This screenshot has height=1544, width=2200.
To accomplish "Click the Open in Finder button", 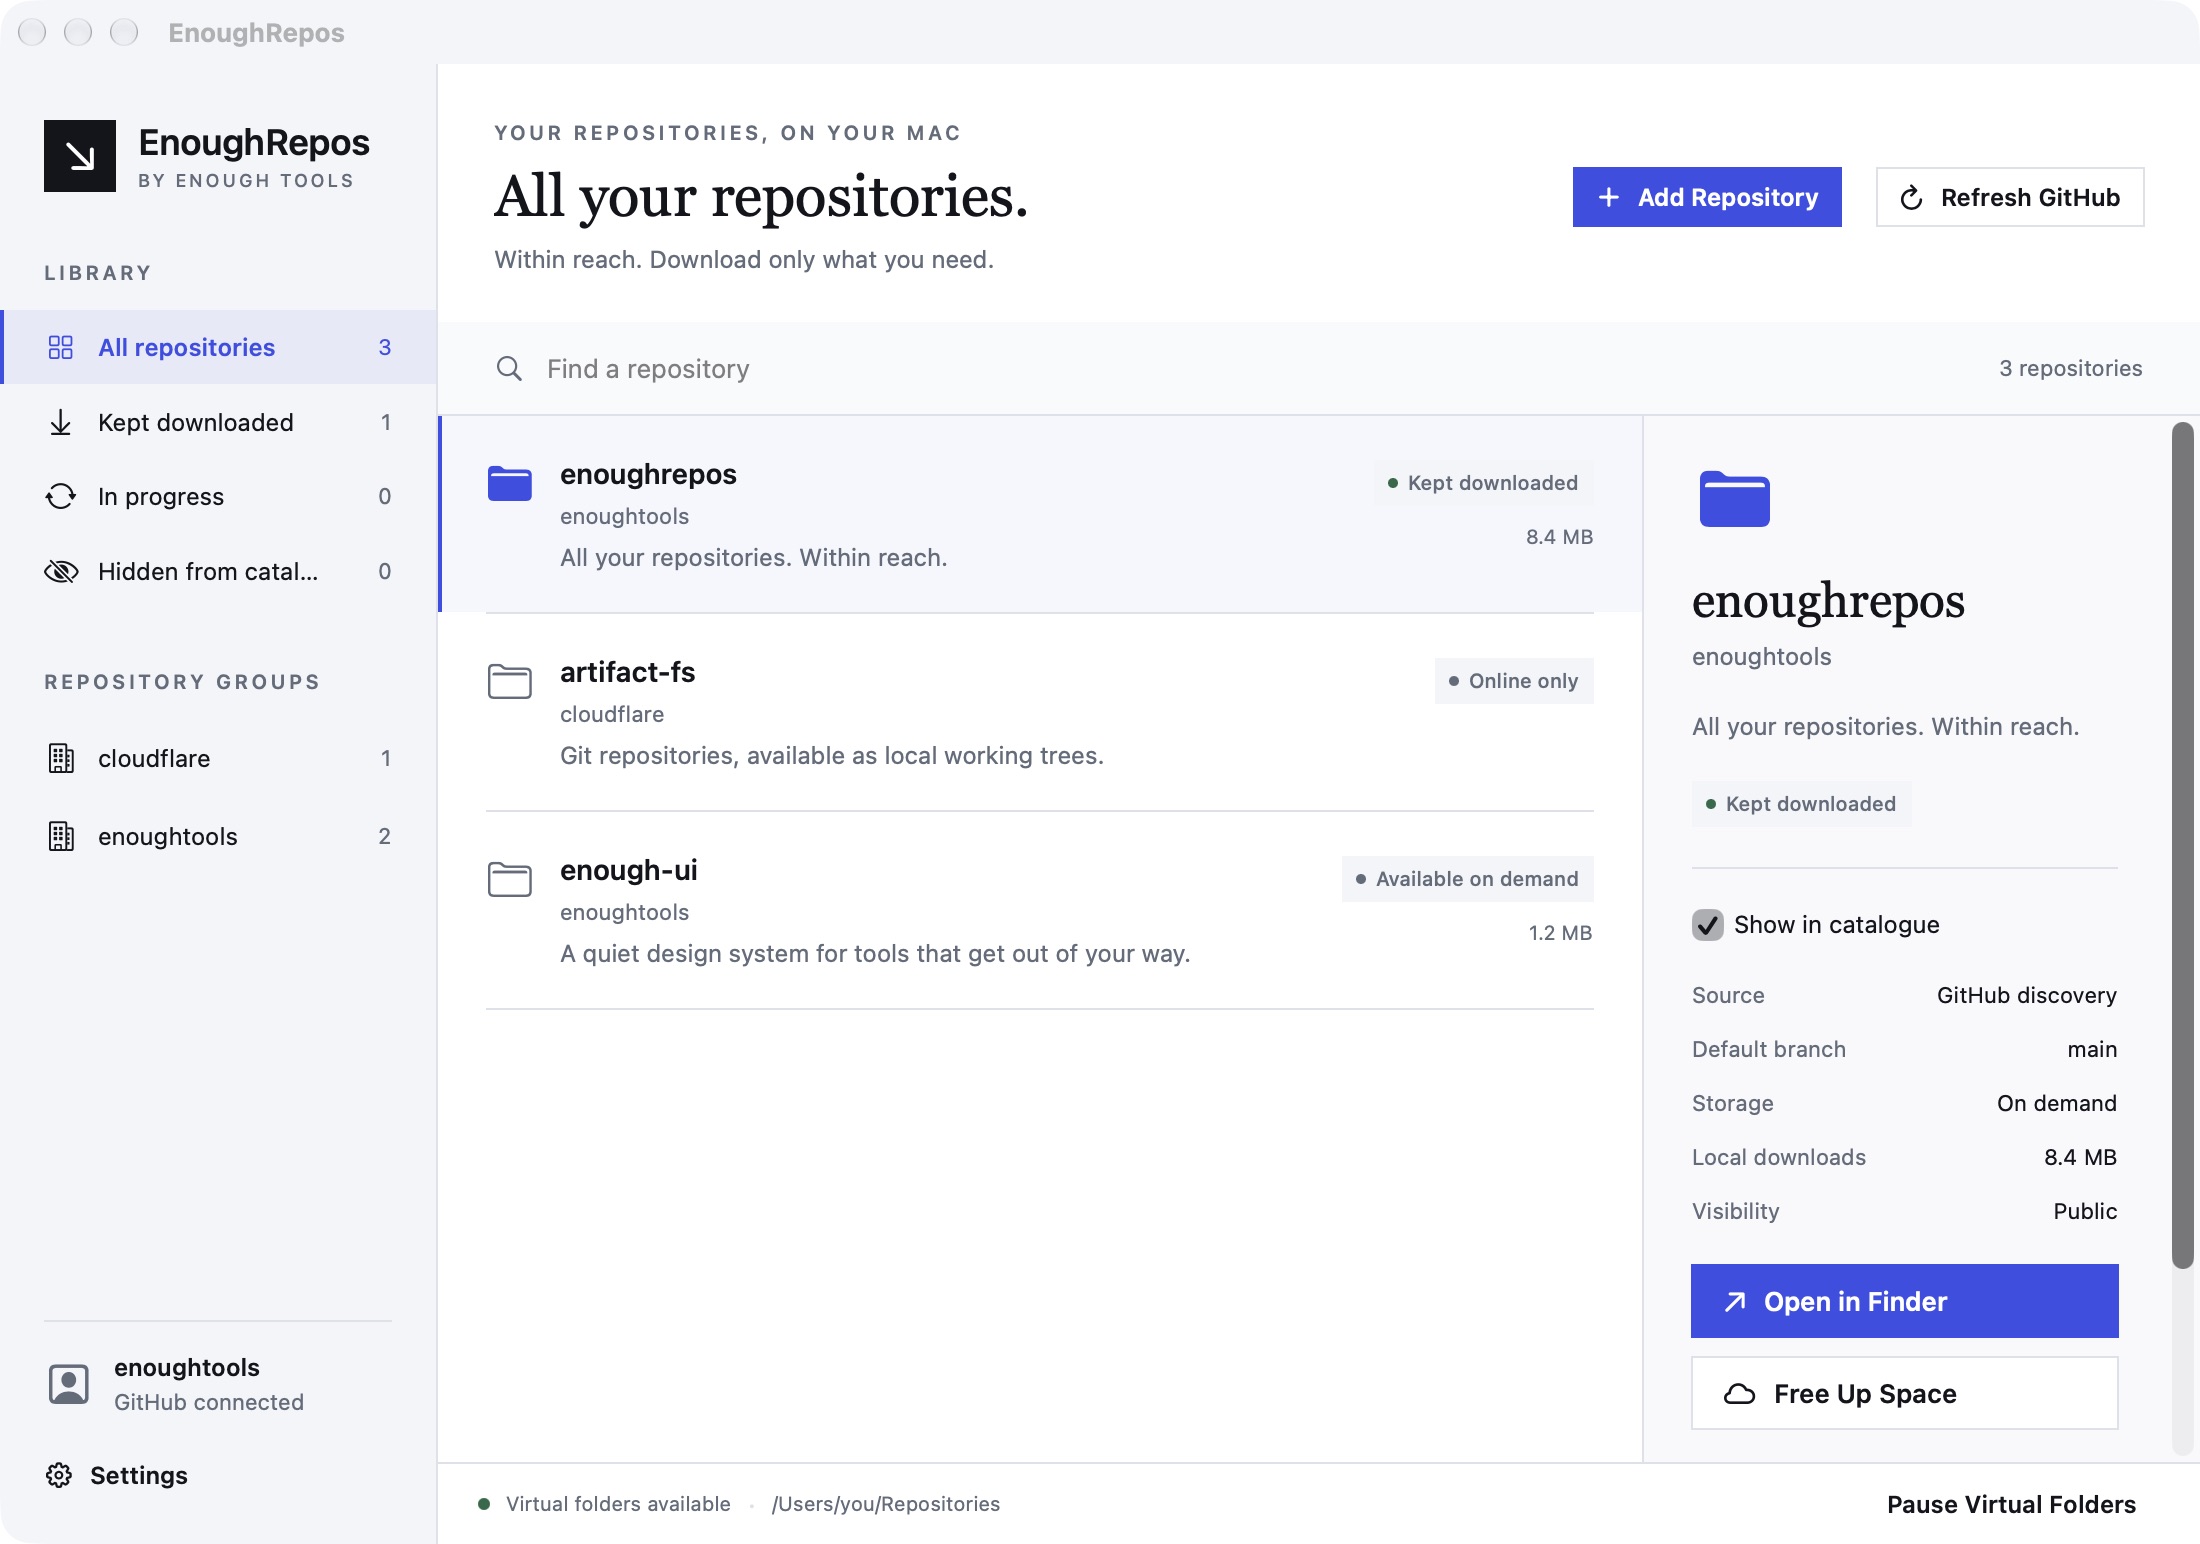I will click(1905, 1301).
